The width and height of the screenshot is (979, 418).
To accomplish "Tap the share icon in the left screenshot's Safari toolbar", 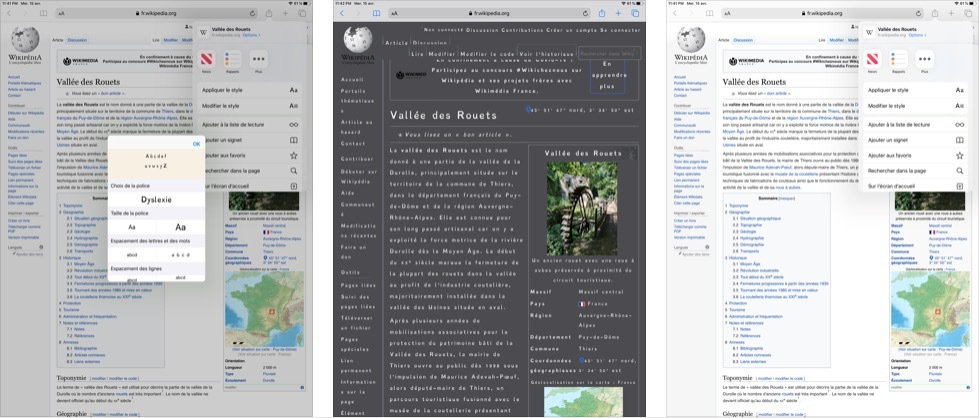I will [x=269, y=13].
